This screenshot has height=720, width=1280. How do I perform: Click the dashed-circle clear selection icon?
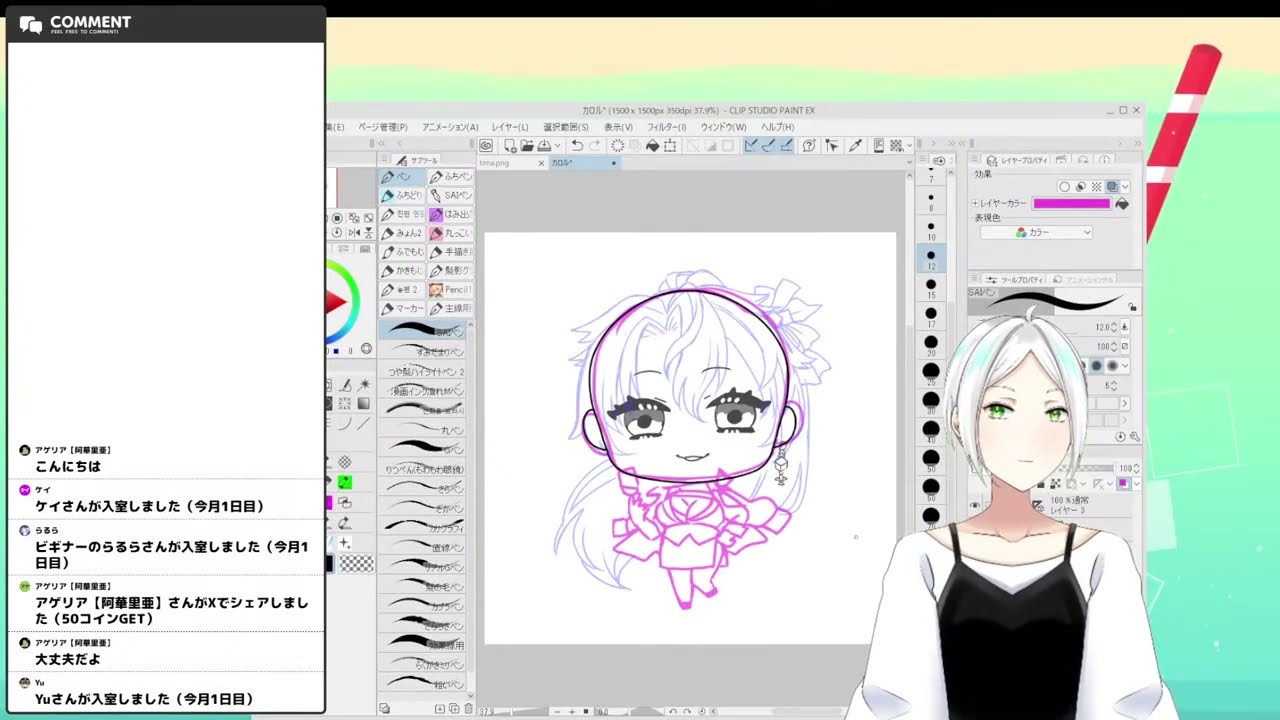(618, 145)
